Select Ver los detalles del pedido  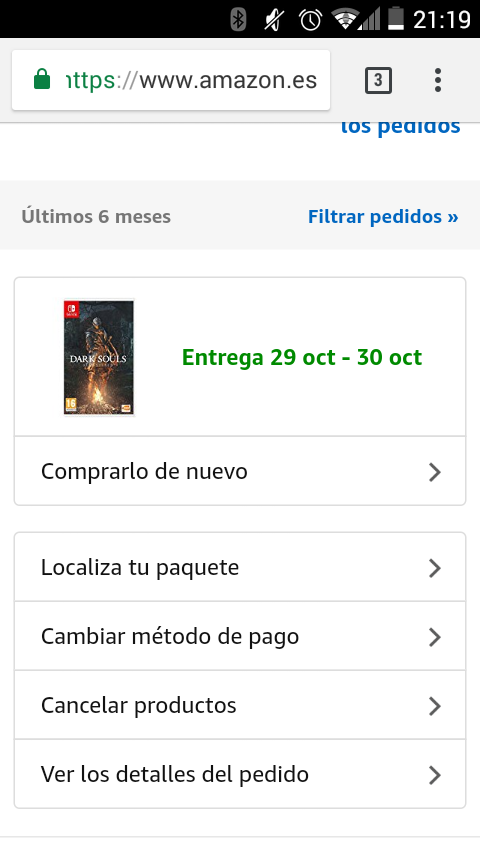(x=240, y=774)
